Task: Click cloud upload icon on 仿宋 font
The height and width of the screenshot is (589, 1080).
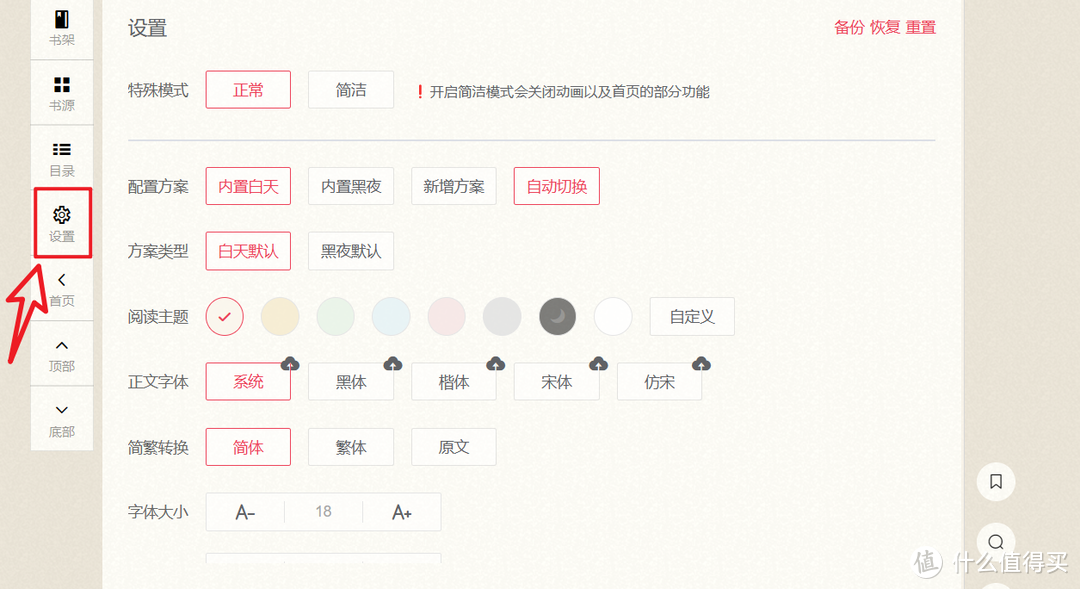Action: (x=701, y=364)
